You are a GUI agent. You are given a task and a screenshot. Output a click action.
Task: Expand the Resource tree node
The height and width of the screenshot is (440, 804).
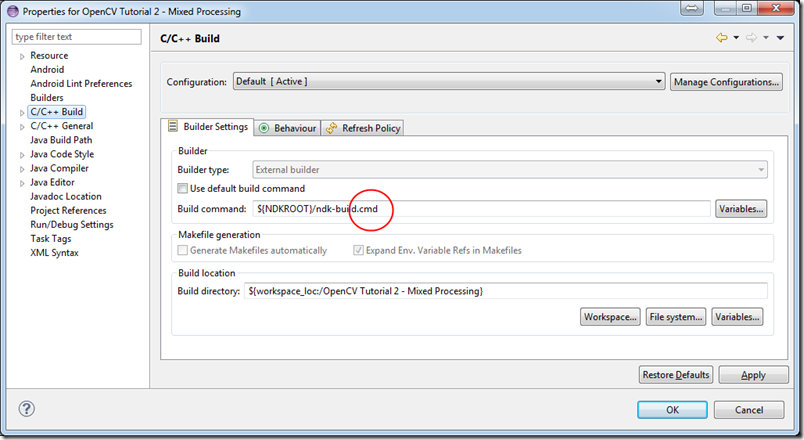pos(22,56)
